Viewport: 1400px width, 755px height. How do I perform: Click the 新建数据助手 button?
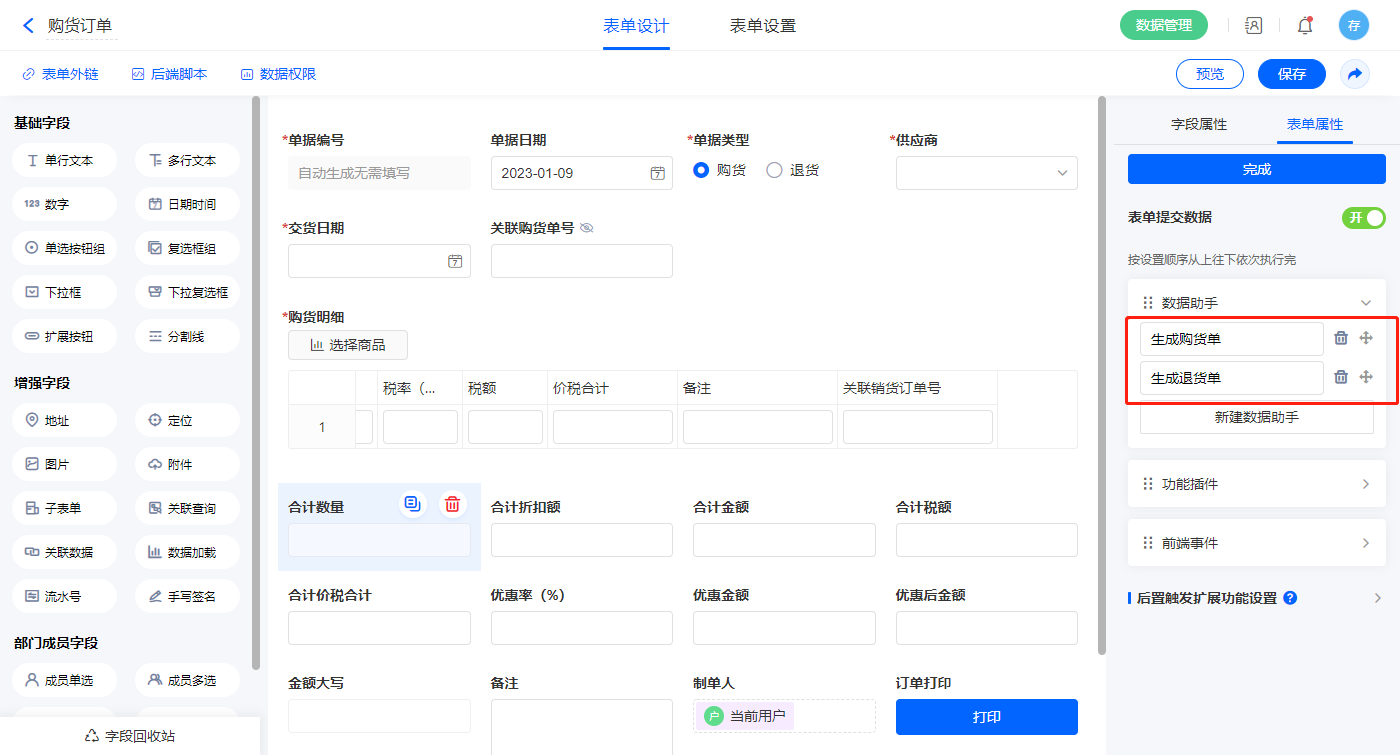click(x=1256, y=417)
